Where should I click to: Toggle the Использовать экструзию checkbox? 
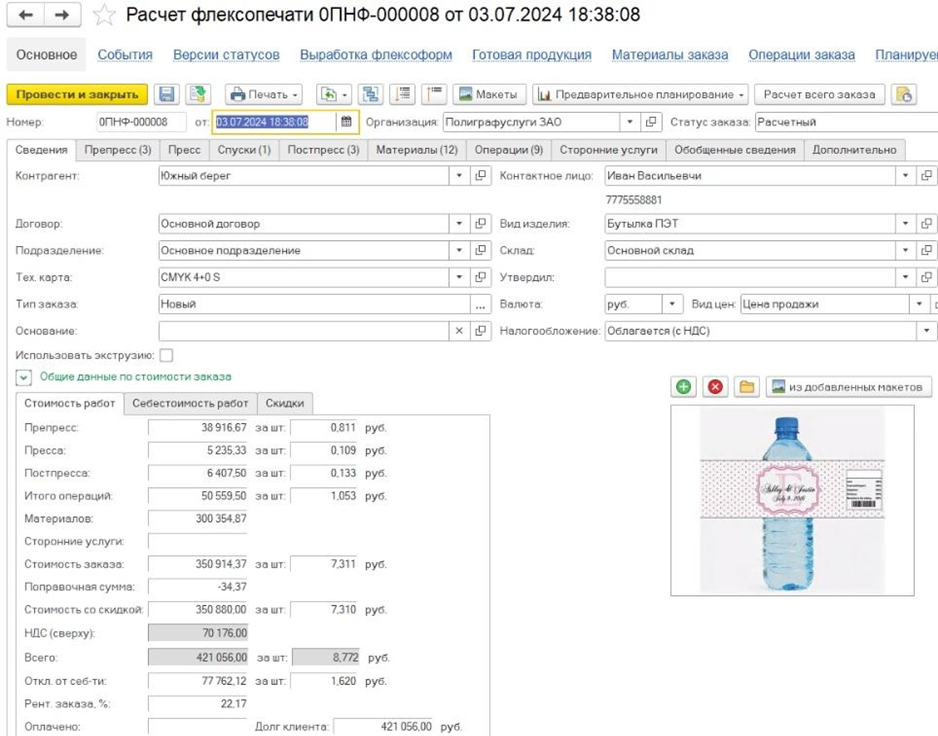tap(166, 355)
